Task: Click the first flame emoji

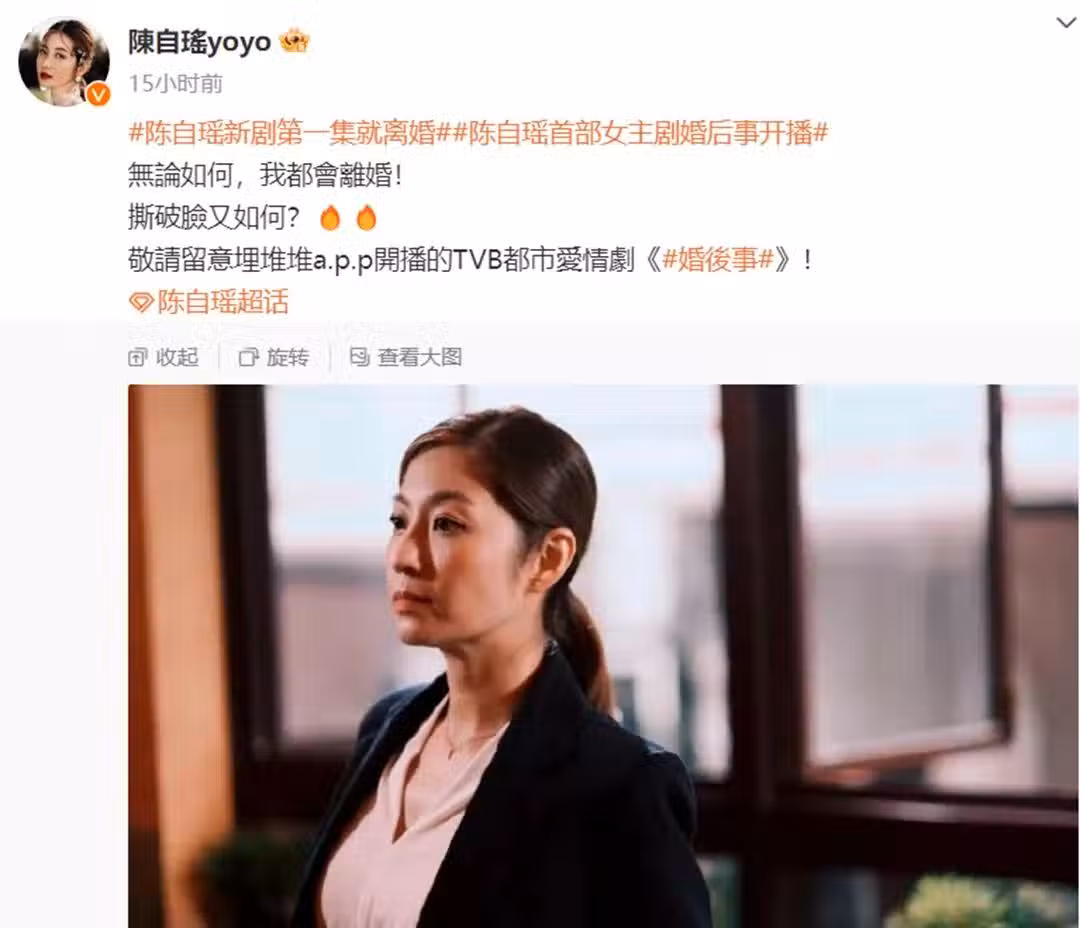Action: 331,218
